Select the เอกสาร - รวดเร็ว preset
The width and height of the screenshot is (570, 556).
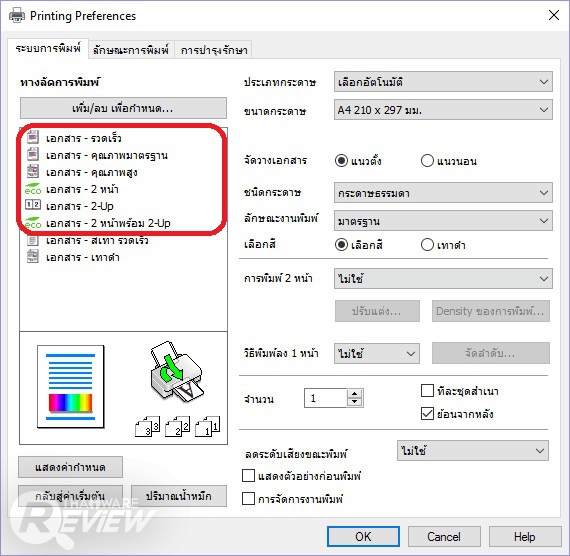84,138
